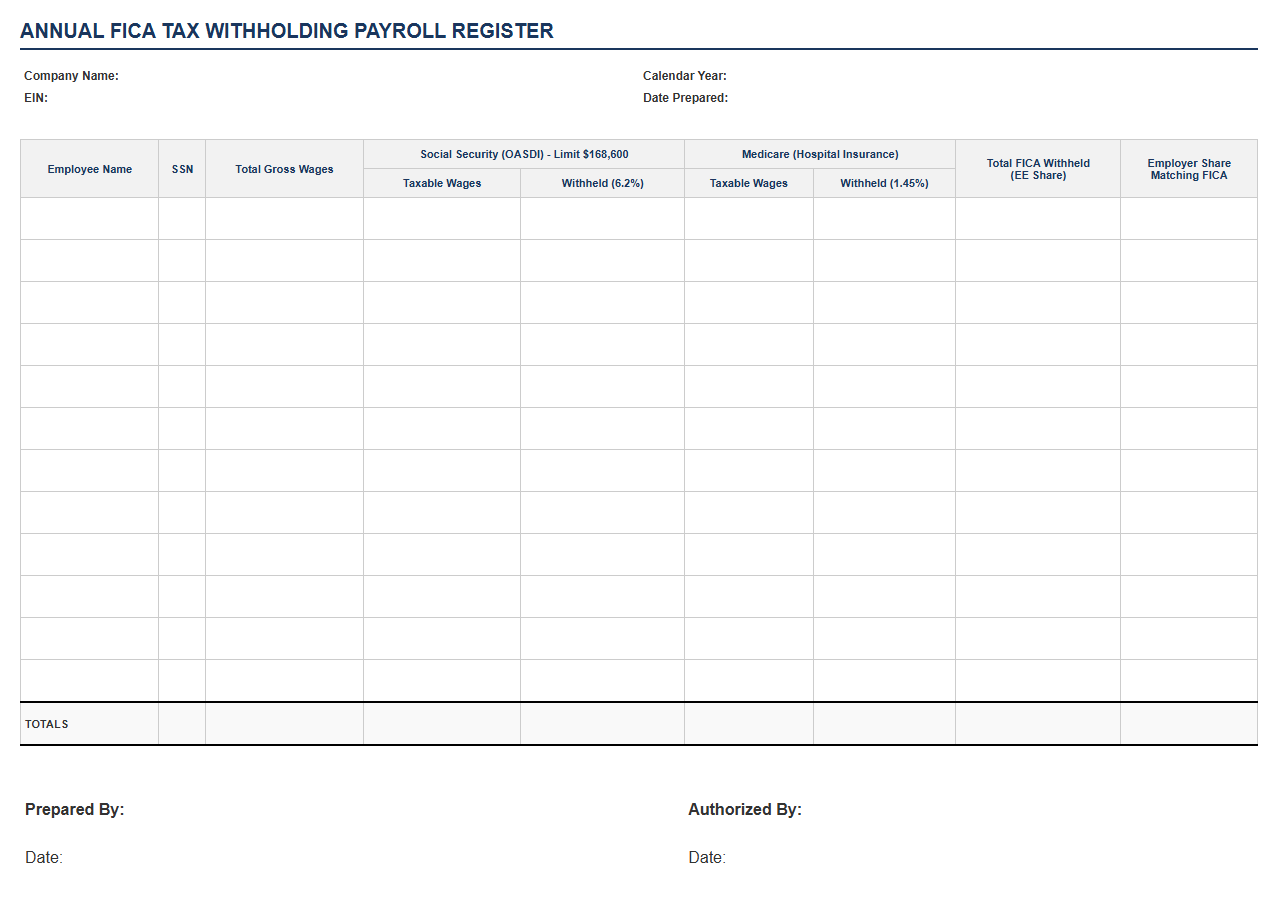This screenshot has height=902, width=1278.
Task: Click the Total FICA Withheld (EE Share) header
Action: pos(1038,169)
